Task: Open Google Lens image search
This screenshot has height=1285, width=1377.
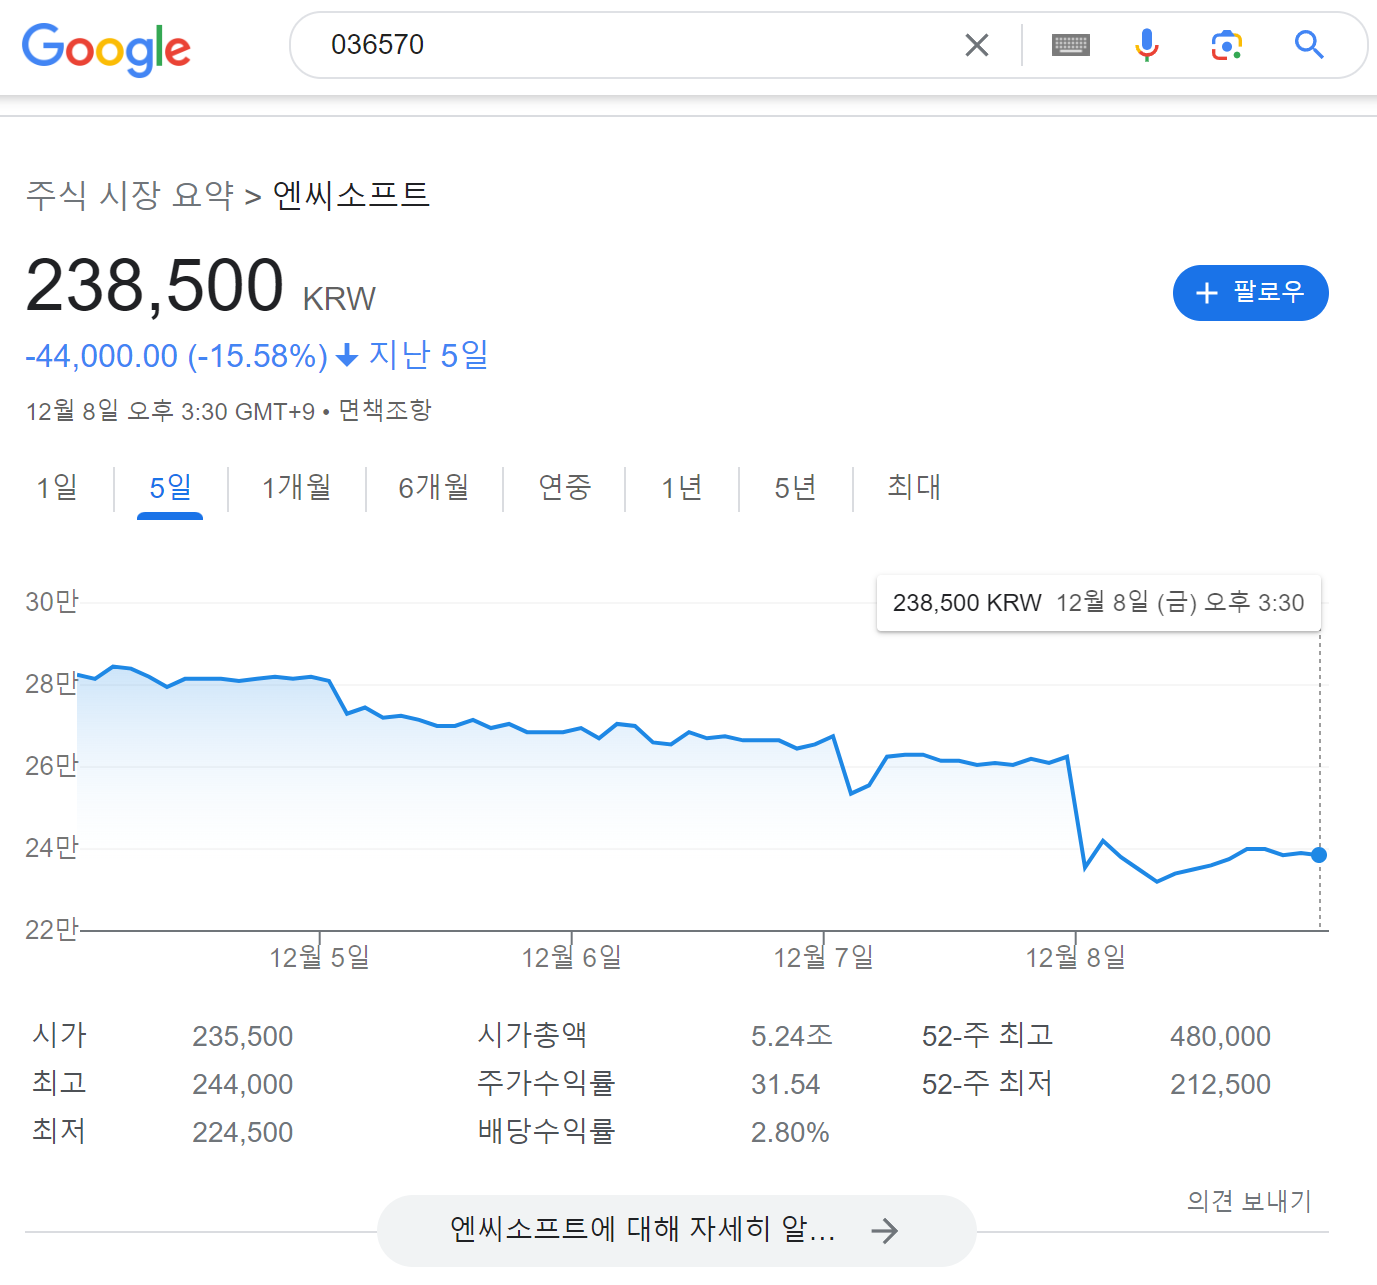Action: (1227, 45)
